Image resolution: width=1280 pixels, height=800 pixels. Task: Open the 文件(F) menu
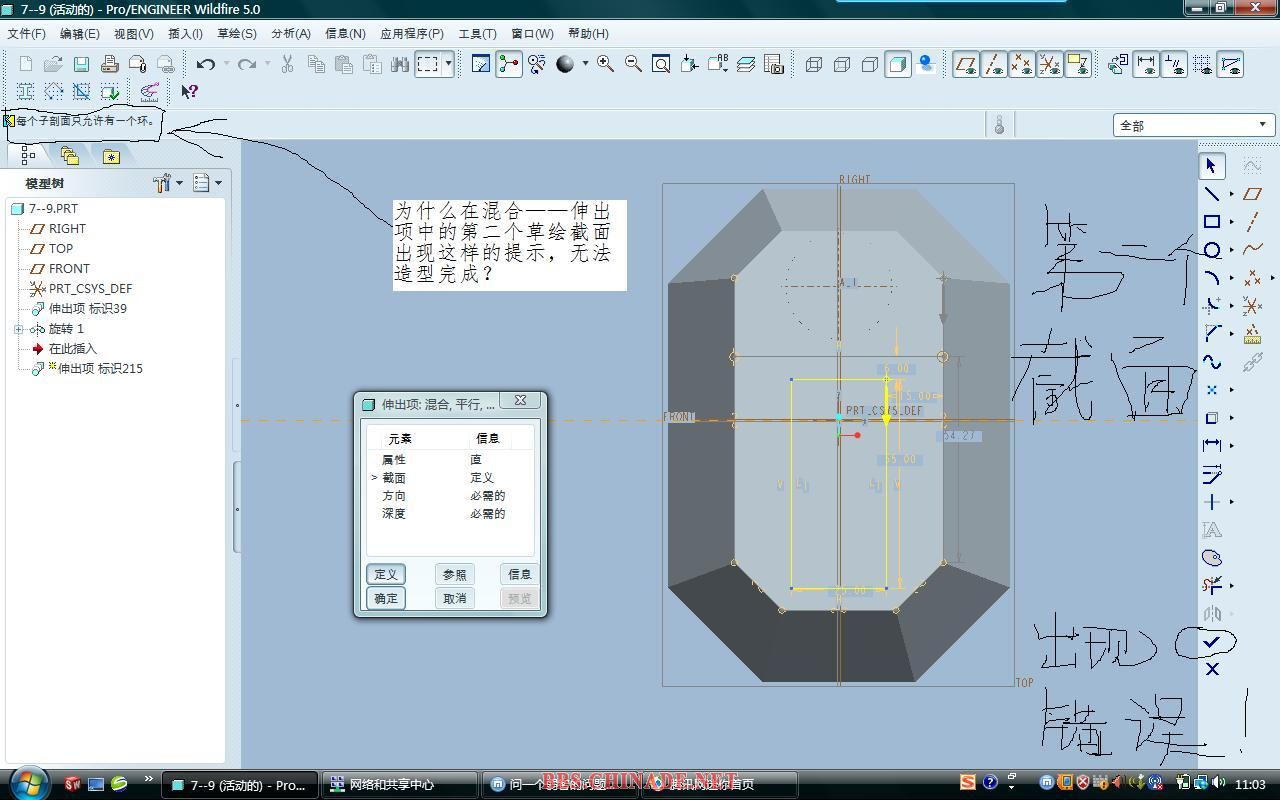tap(27, 34)
